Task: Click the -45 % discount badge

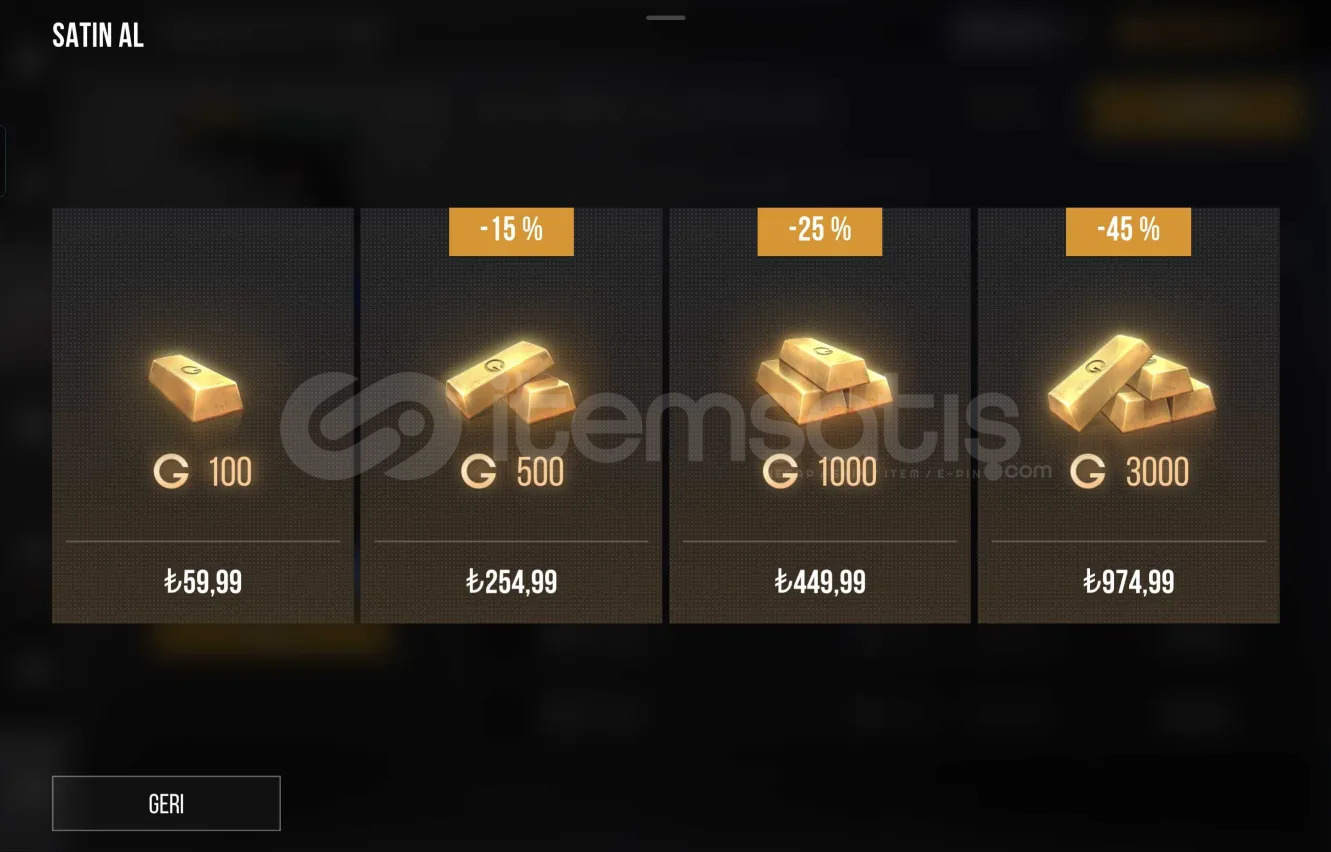Action: click(1128, 231)
